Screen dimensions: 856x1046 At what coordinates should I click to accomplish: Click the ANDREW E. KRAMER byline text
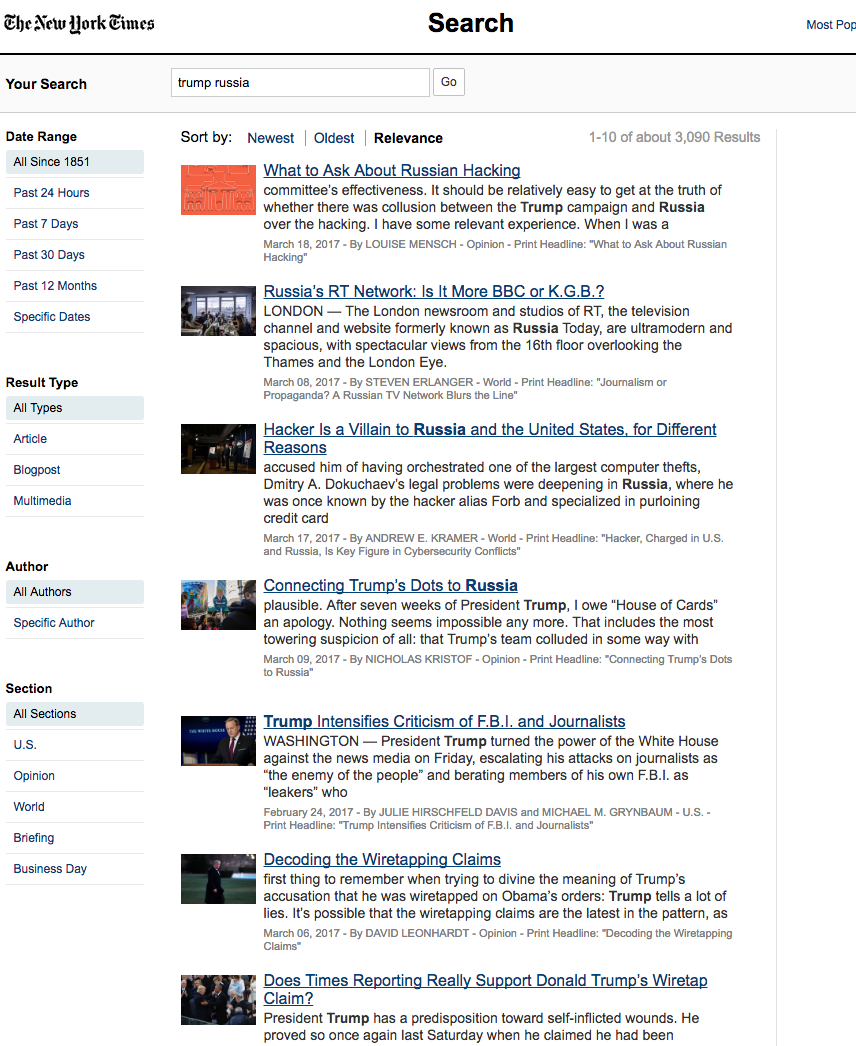[422, 538]
